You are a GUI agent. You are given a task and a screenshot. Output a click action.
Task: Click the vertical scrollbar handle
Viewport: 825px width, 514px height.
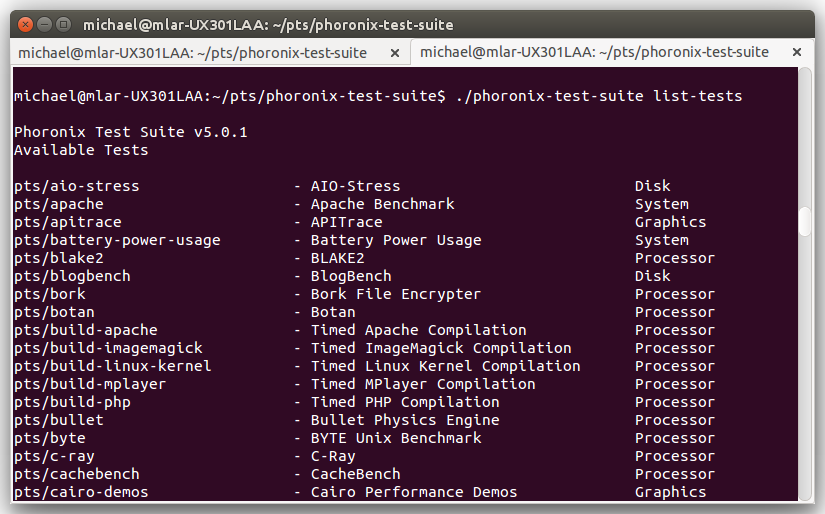click(x=805, y=223)
